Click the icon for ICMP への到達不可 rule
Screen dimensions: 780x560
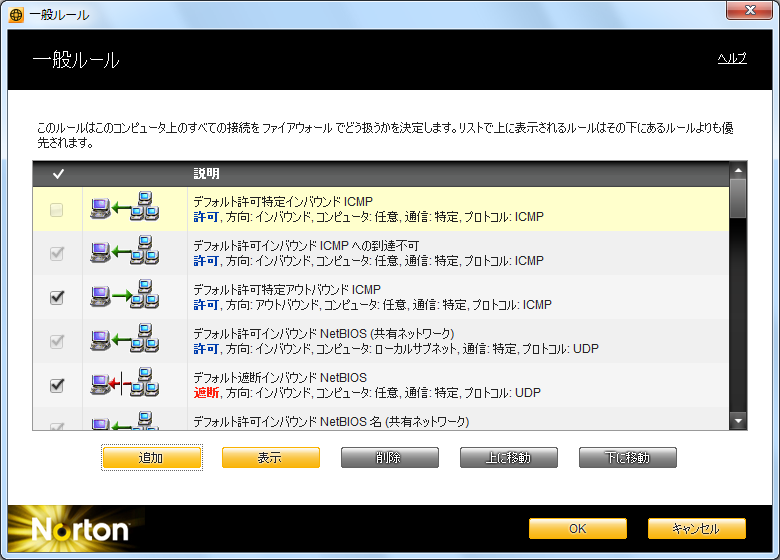(124, 253)
